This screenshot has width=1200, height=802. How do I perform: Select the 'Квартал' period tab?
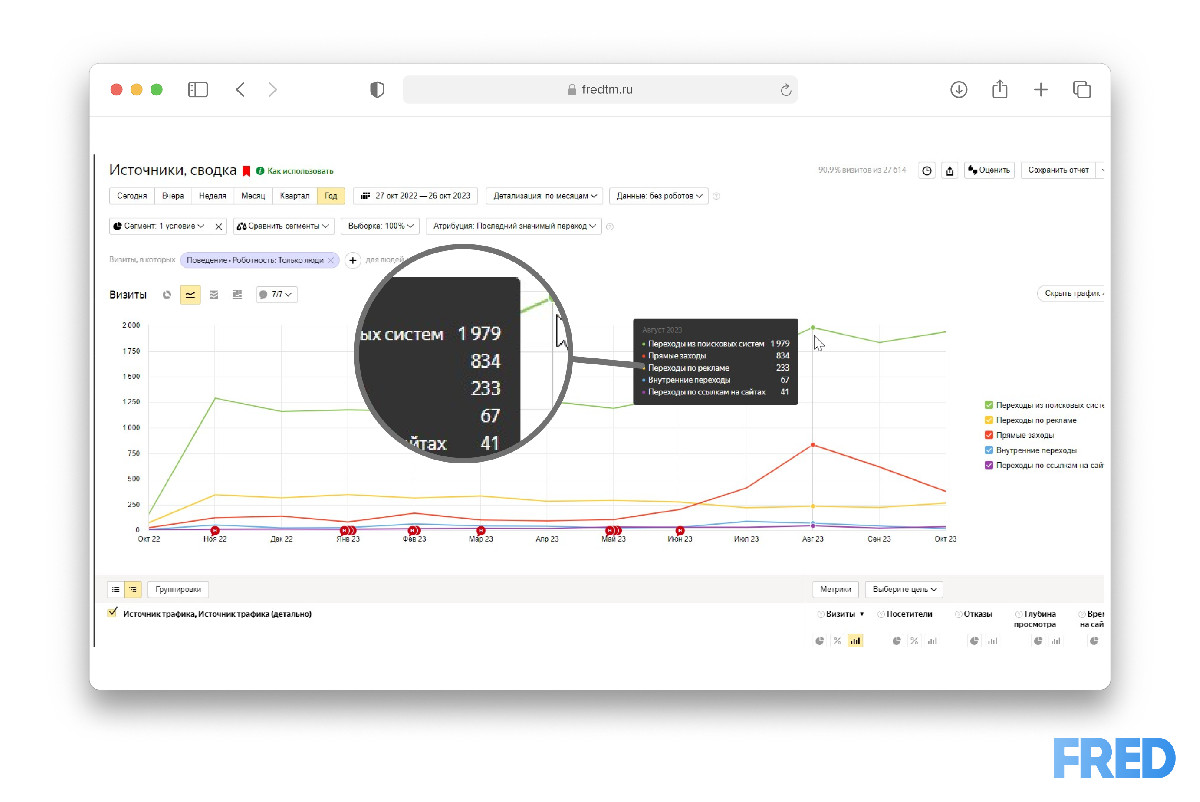(294, 196)
